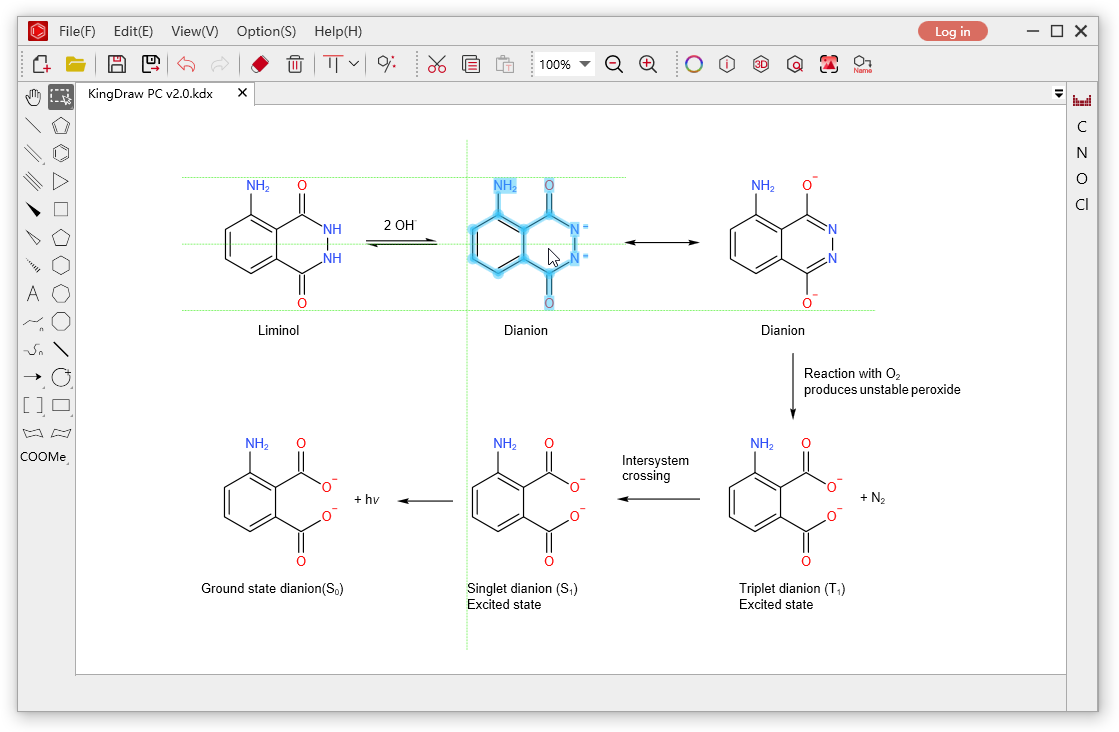Open file via the folder icon
The width and height of the screenshot is (1119, 732).
(76, 64)
